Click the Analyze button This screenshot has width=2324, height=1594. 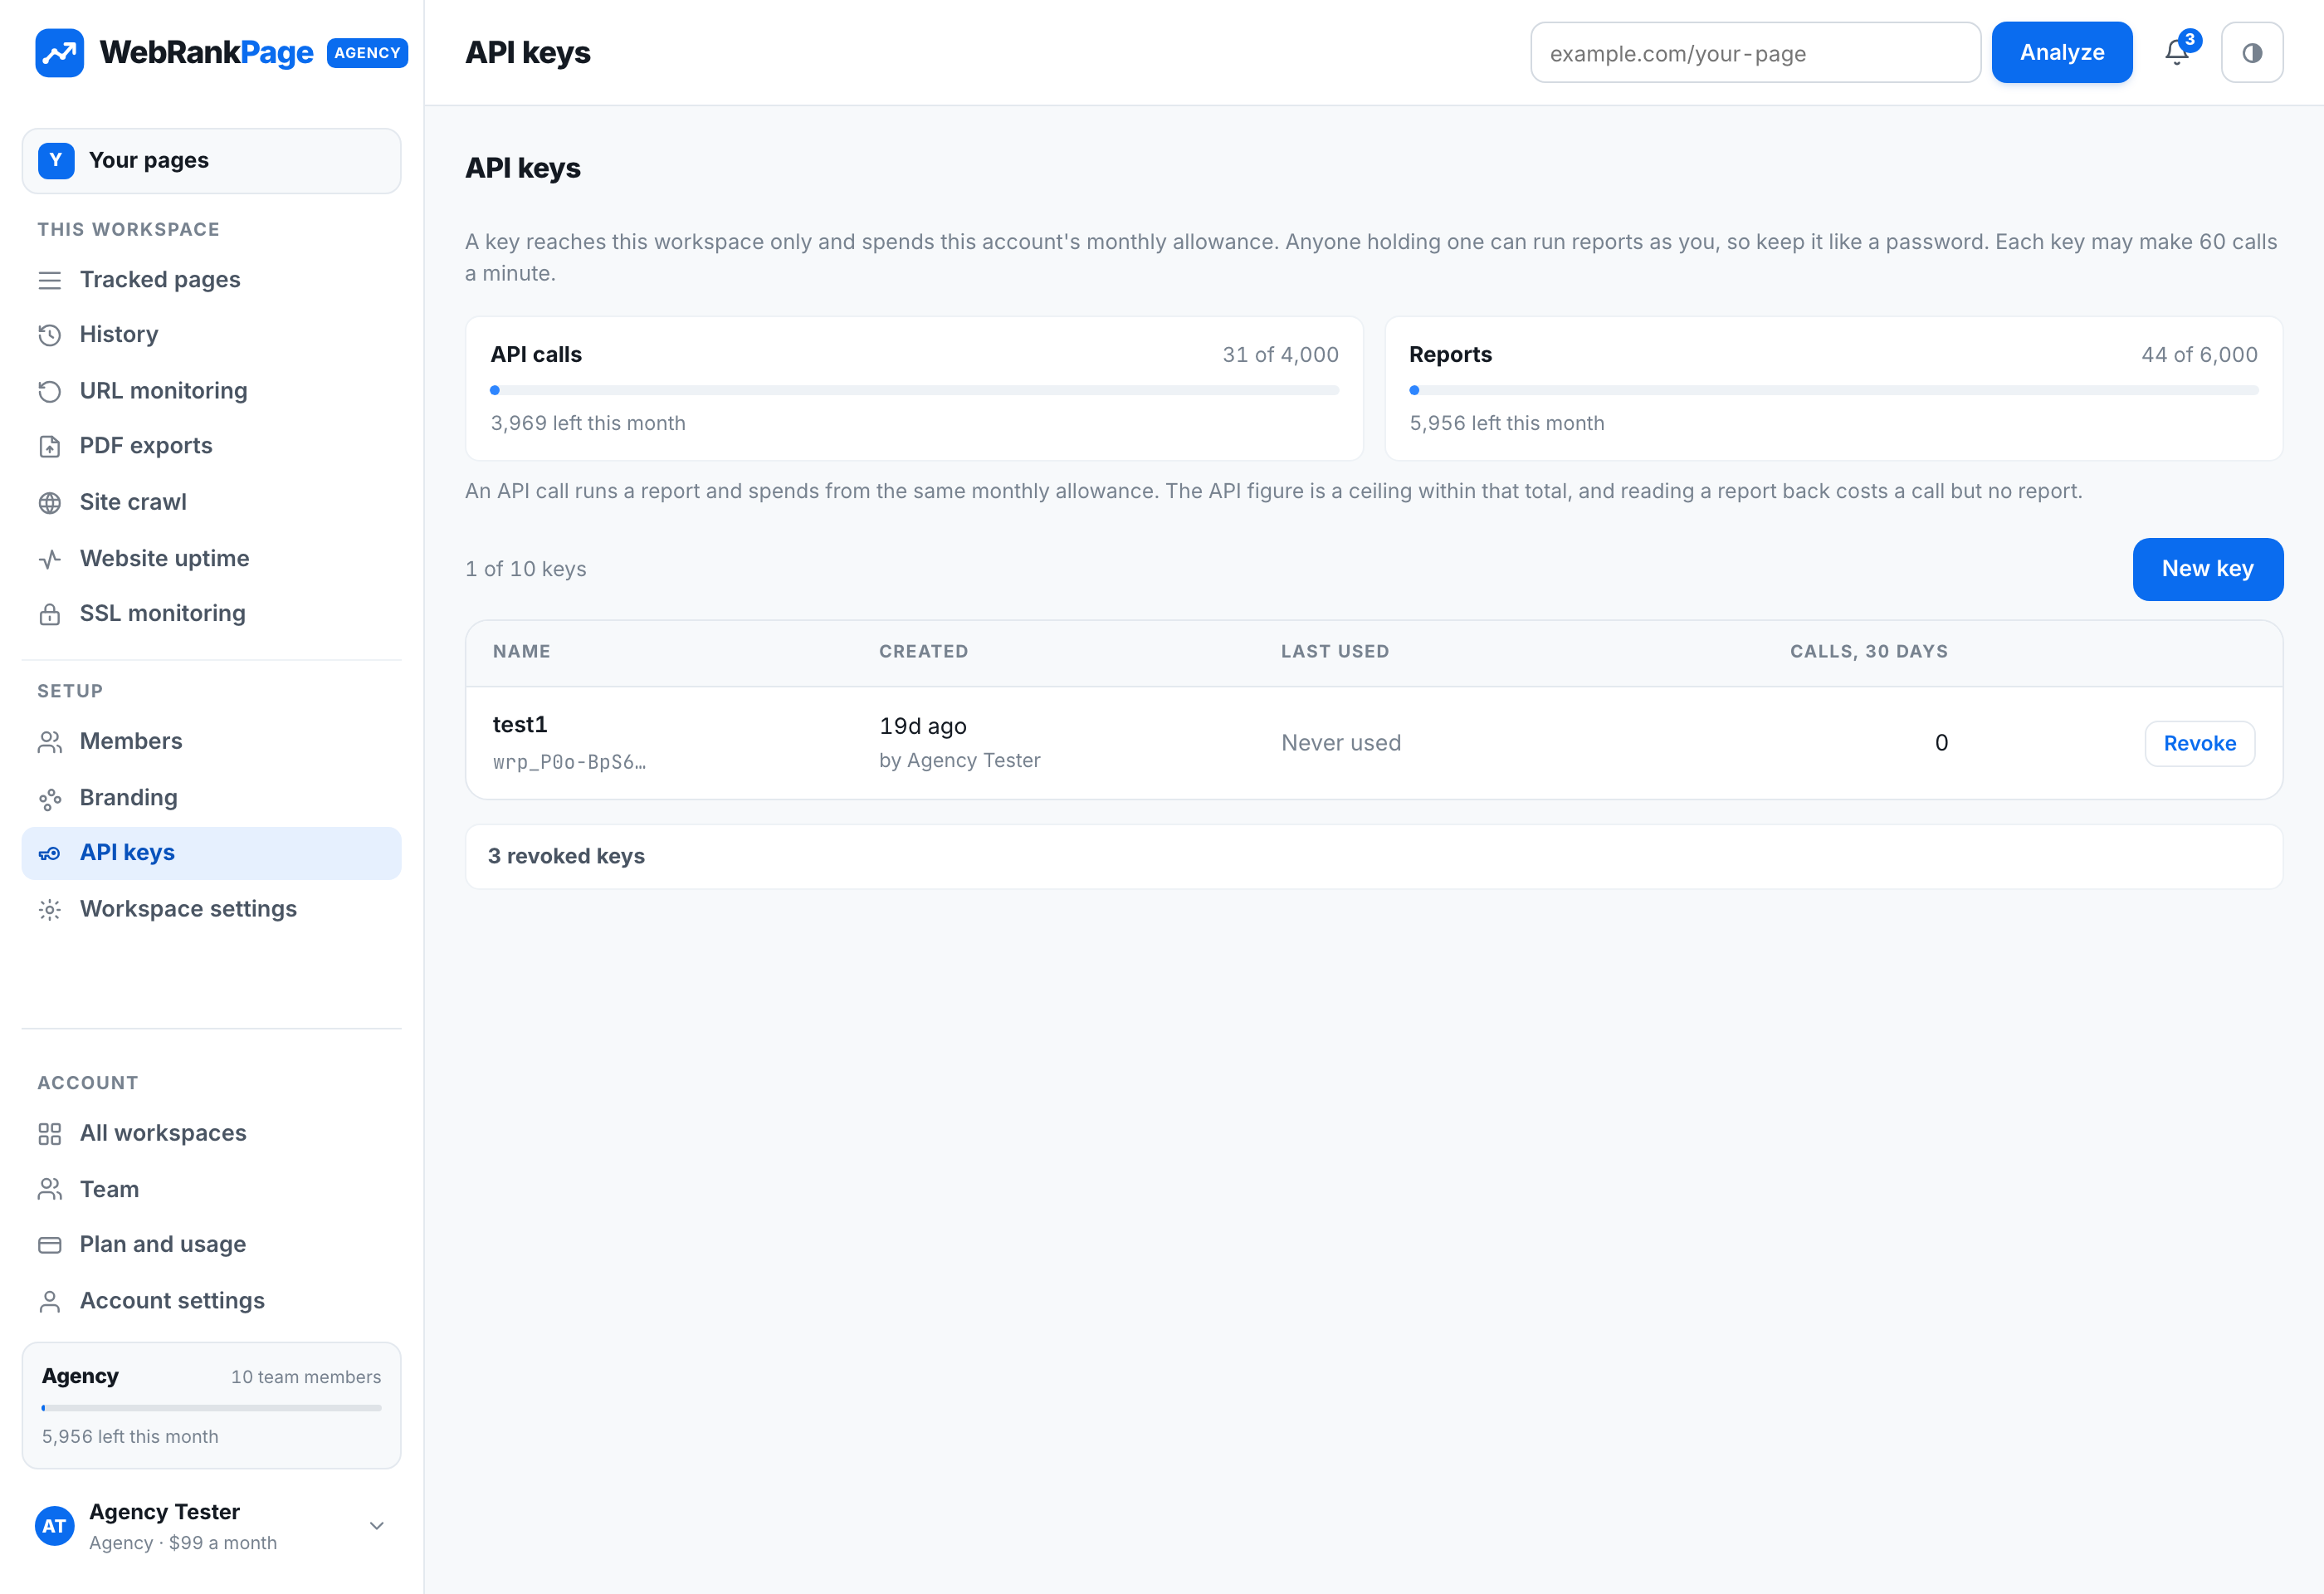tap(2061, 53)
